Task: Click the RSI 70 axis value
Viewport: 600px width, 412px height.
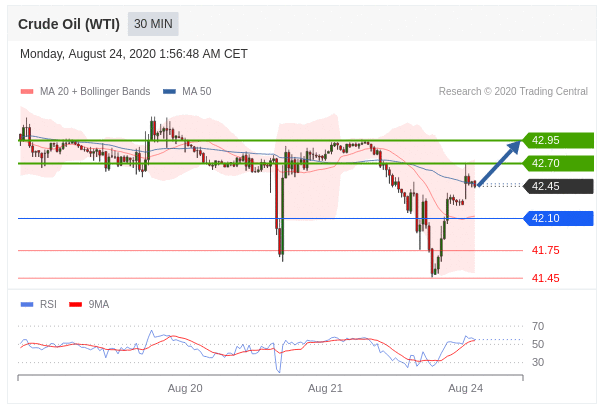Action: coord(538,326)
